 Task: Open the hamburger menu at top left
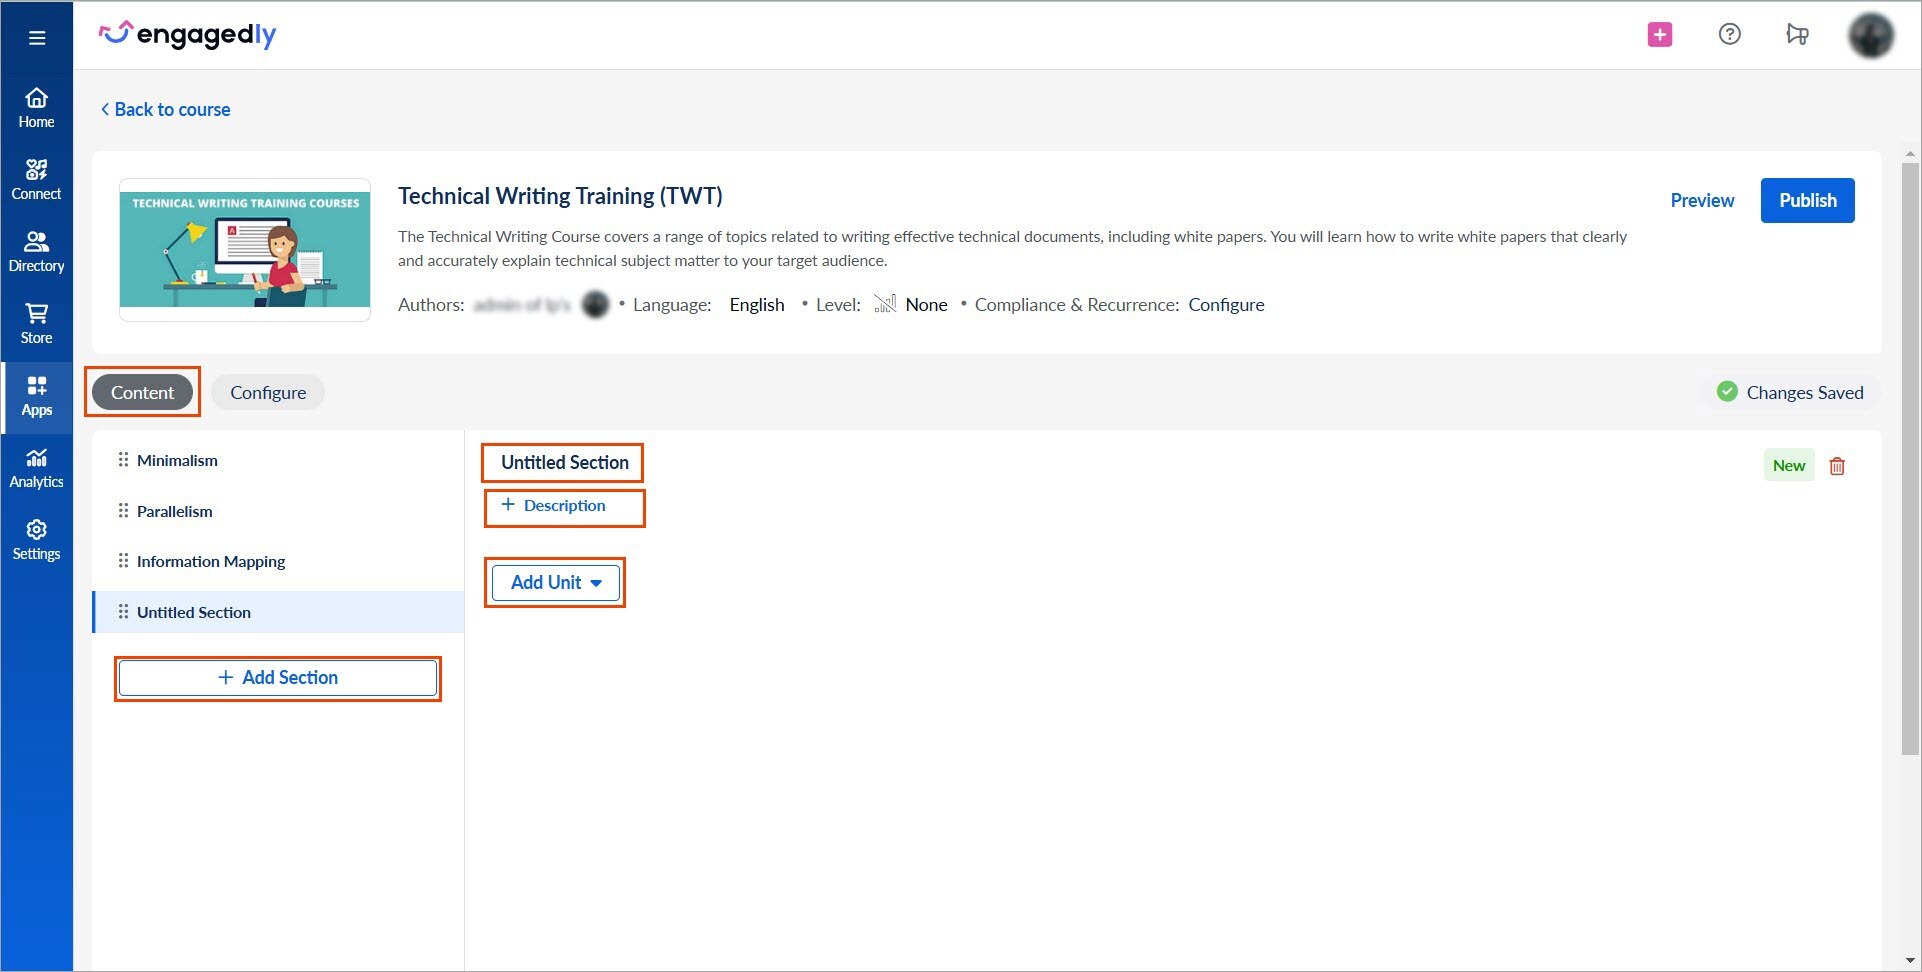[x=37, y=36]
